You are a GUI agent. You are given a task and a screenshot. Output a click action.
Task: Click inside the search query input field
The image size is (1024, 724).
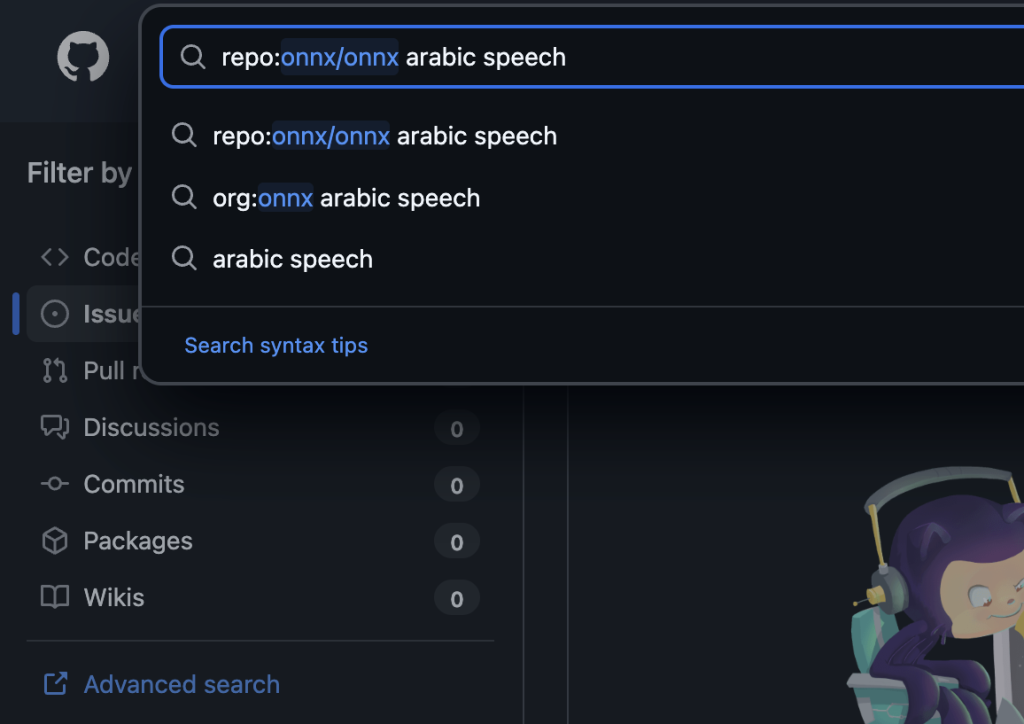click(x=700, y=57)
